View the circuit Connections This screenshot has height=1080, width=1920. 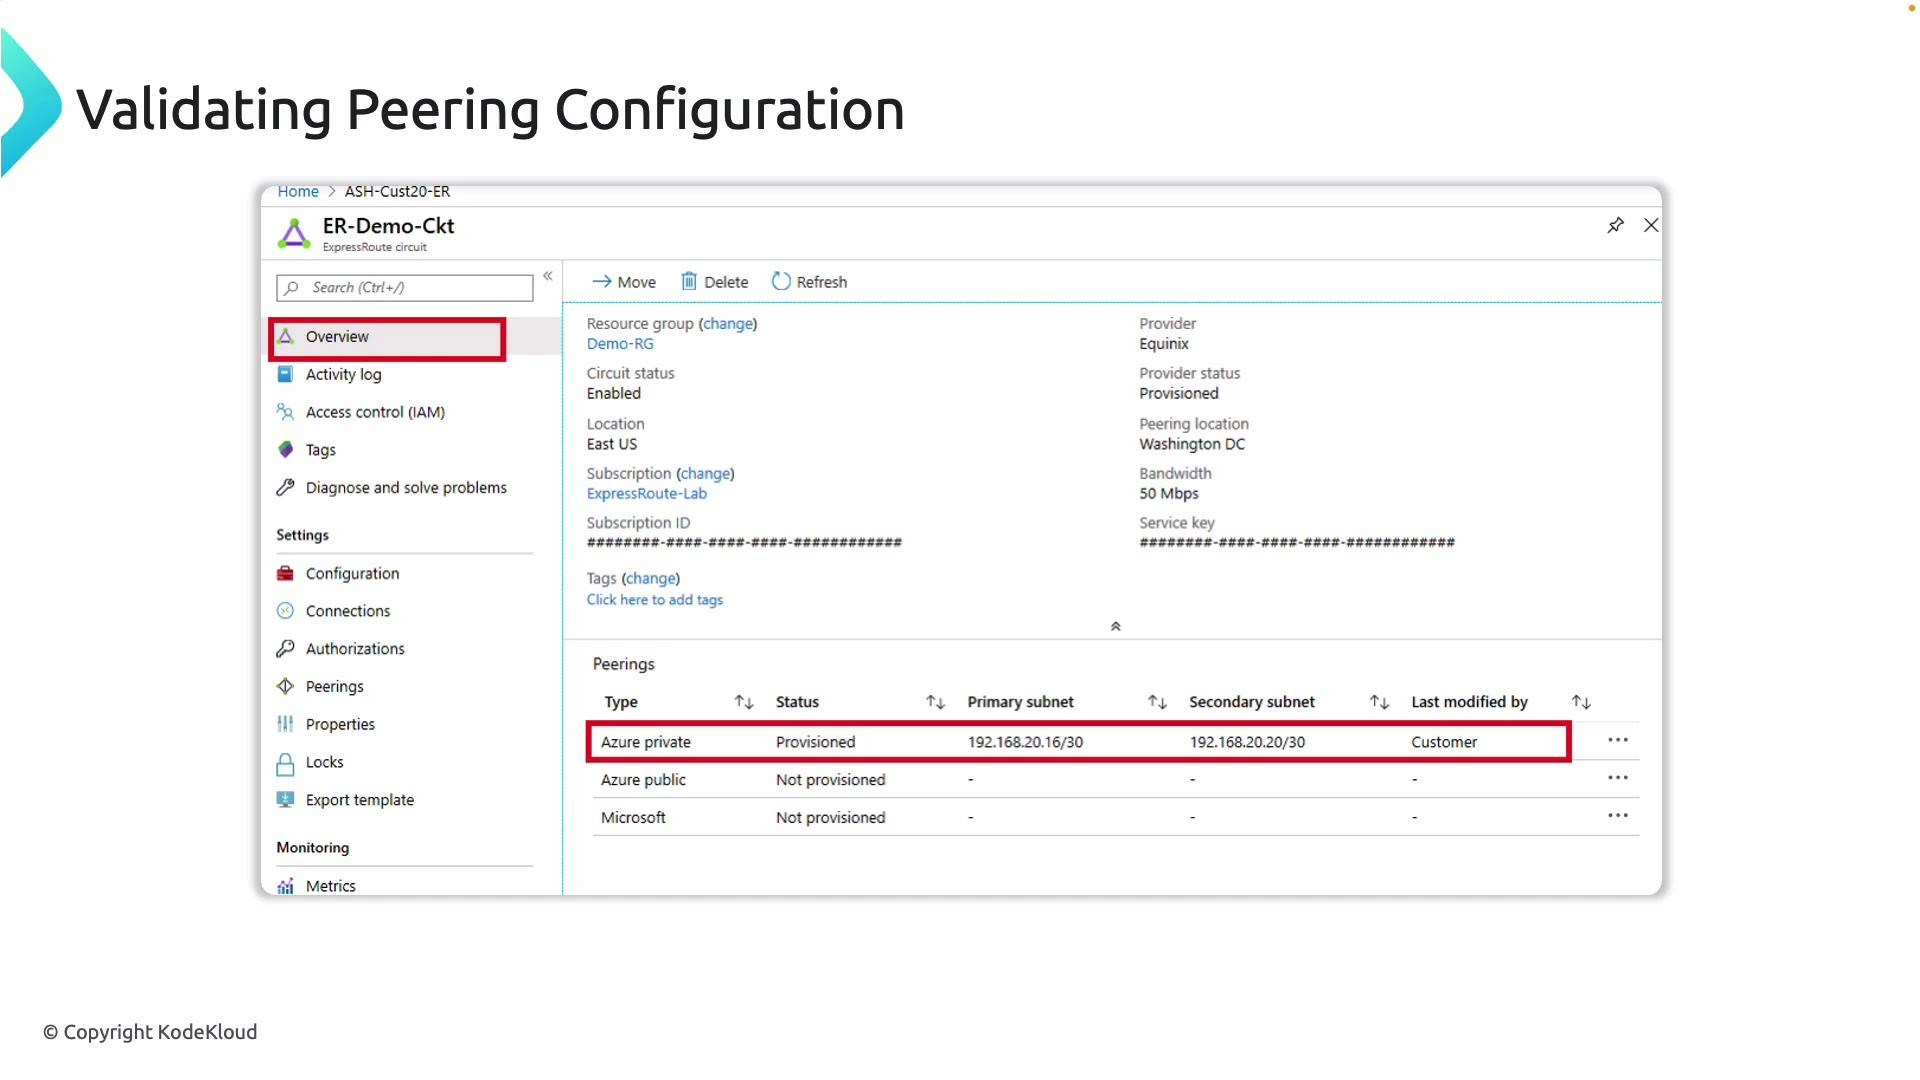(x=347, y=610)
